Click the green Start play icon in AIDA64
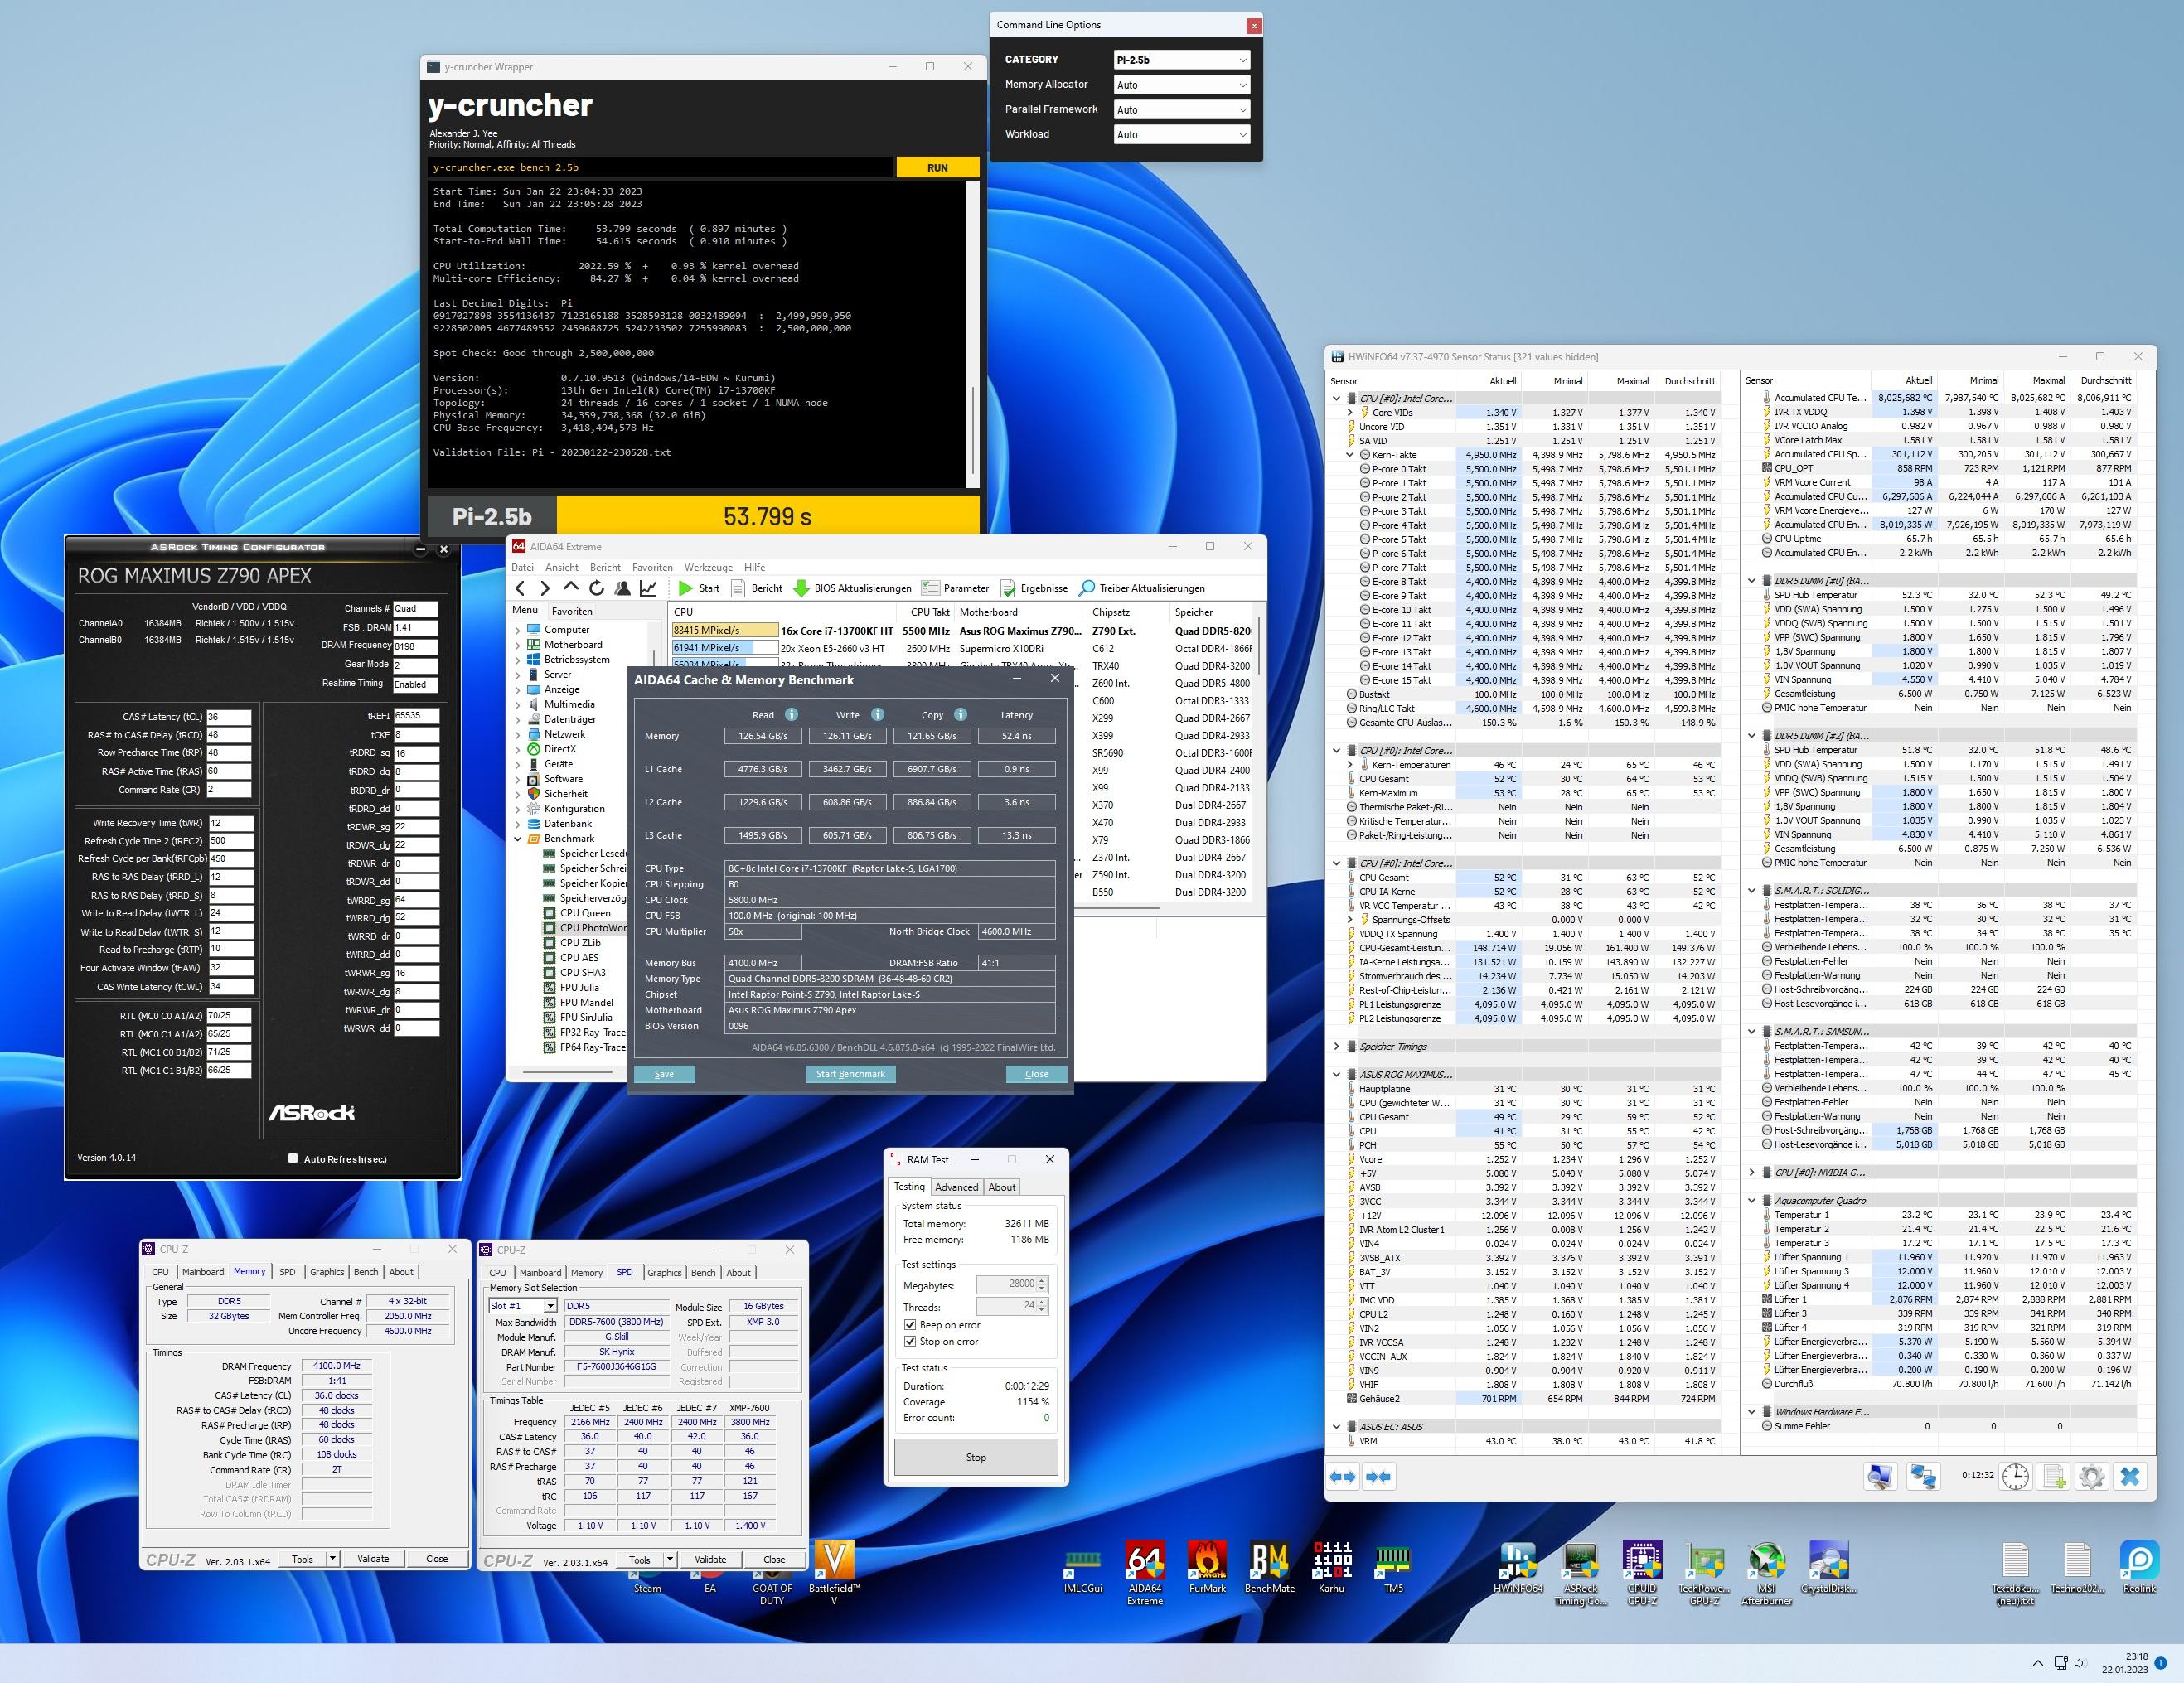 click(x=685, y=588)
